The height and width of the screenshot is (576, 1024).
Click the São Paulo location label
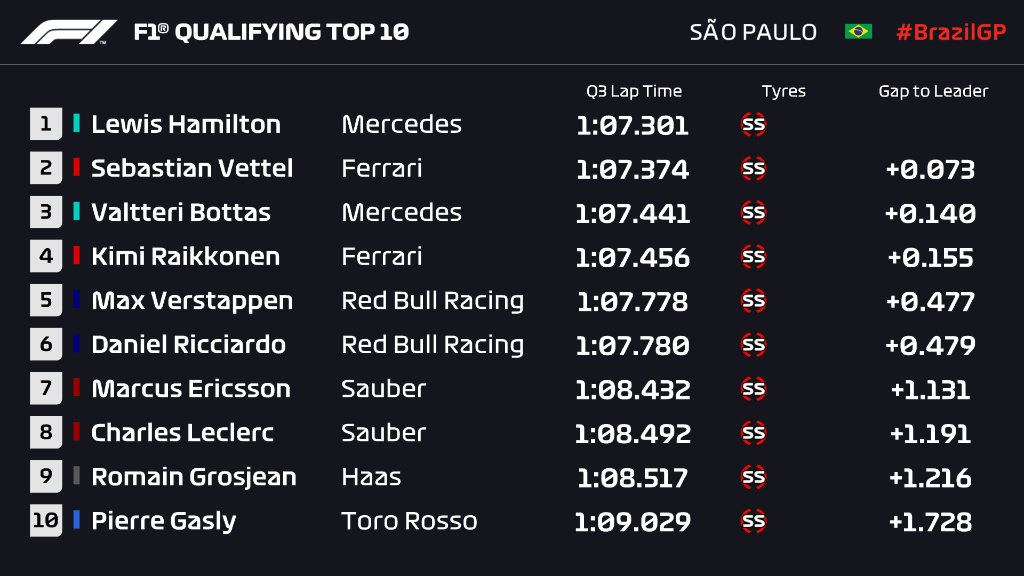(x=753, y=31)
